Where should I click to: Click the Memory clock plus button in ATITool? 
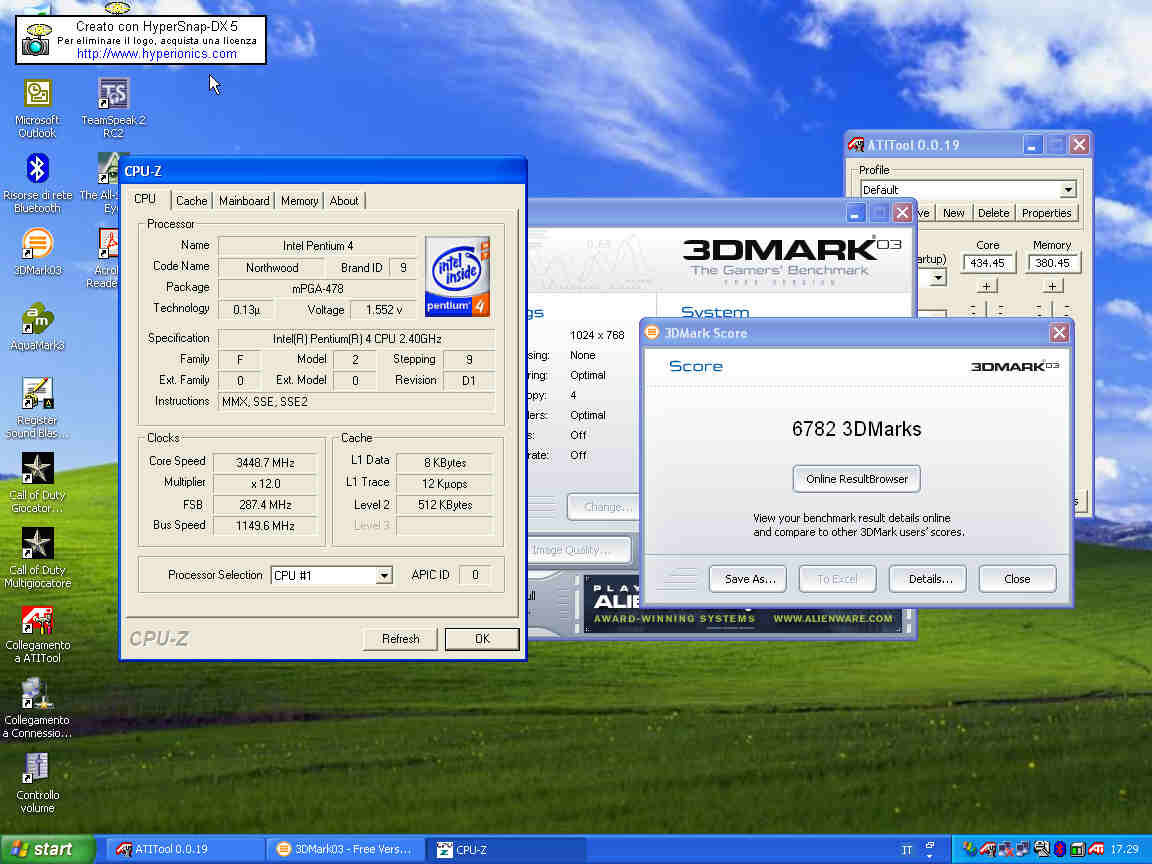1052,286
